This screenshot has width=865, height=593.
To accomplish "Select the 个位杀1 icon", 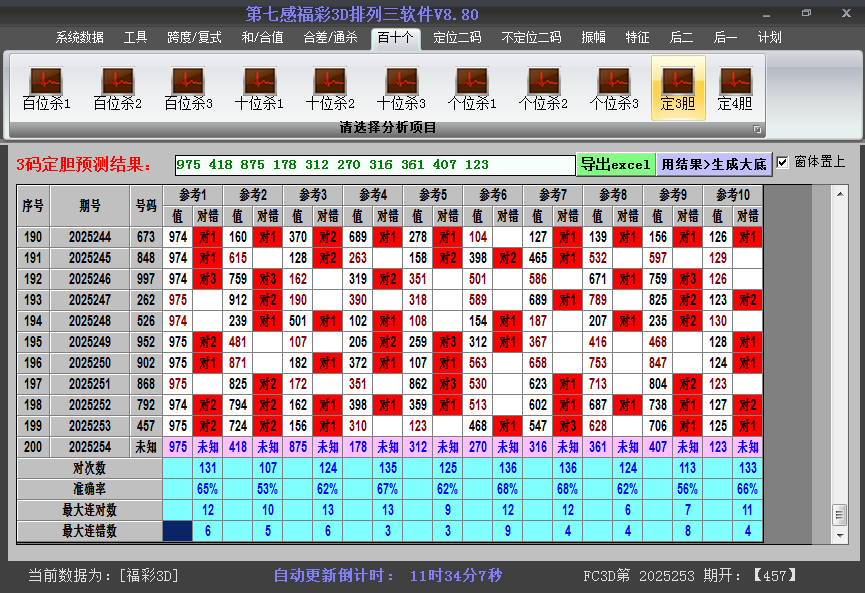I will tap(472, 88).
